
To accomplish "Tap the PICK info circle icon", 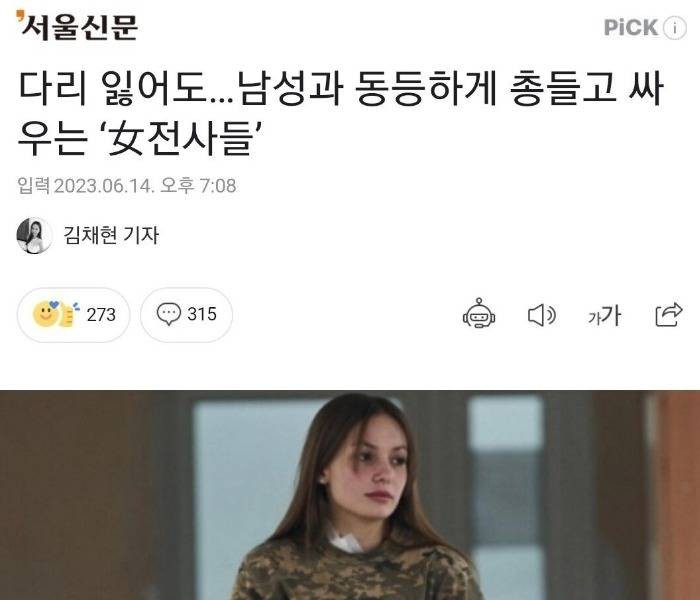I will (675, 28).
